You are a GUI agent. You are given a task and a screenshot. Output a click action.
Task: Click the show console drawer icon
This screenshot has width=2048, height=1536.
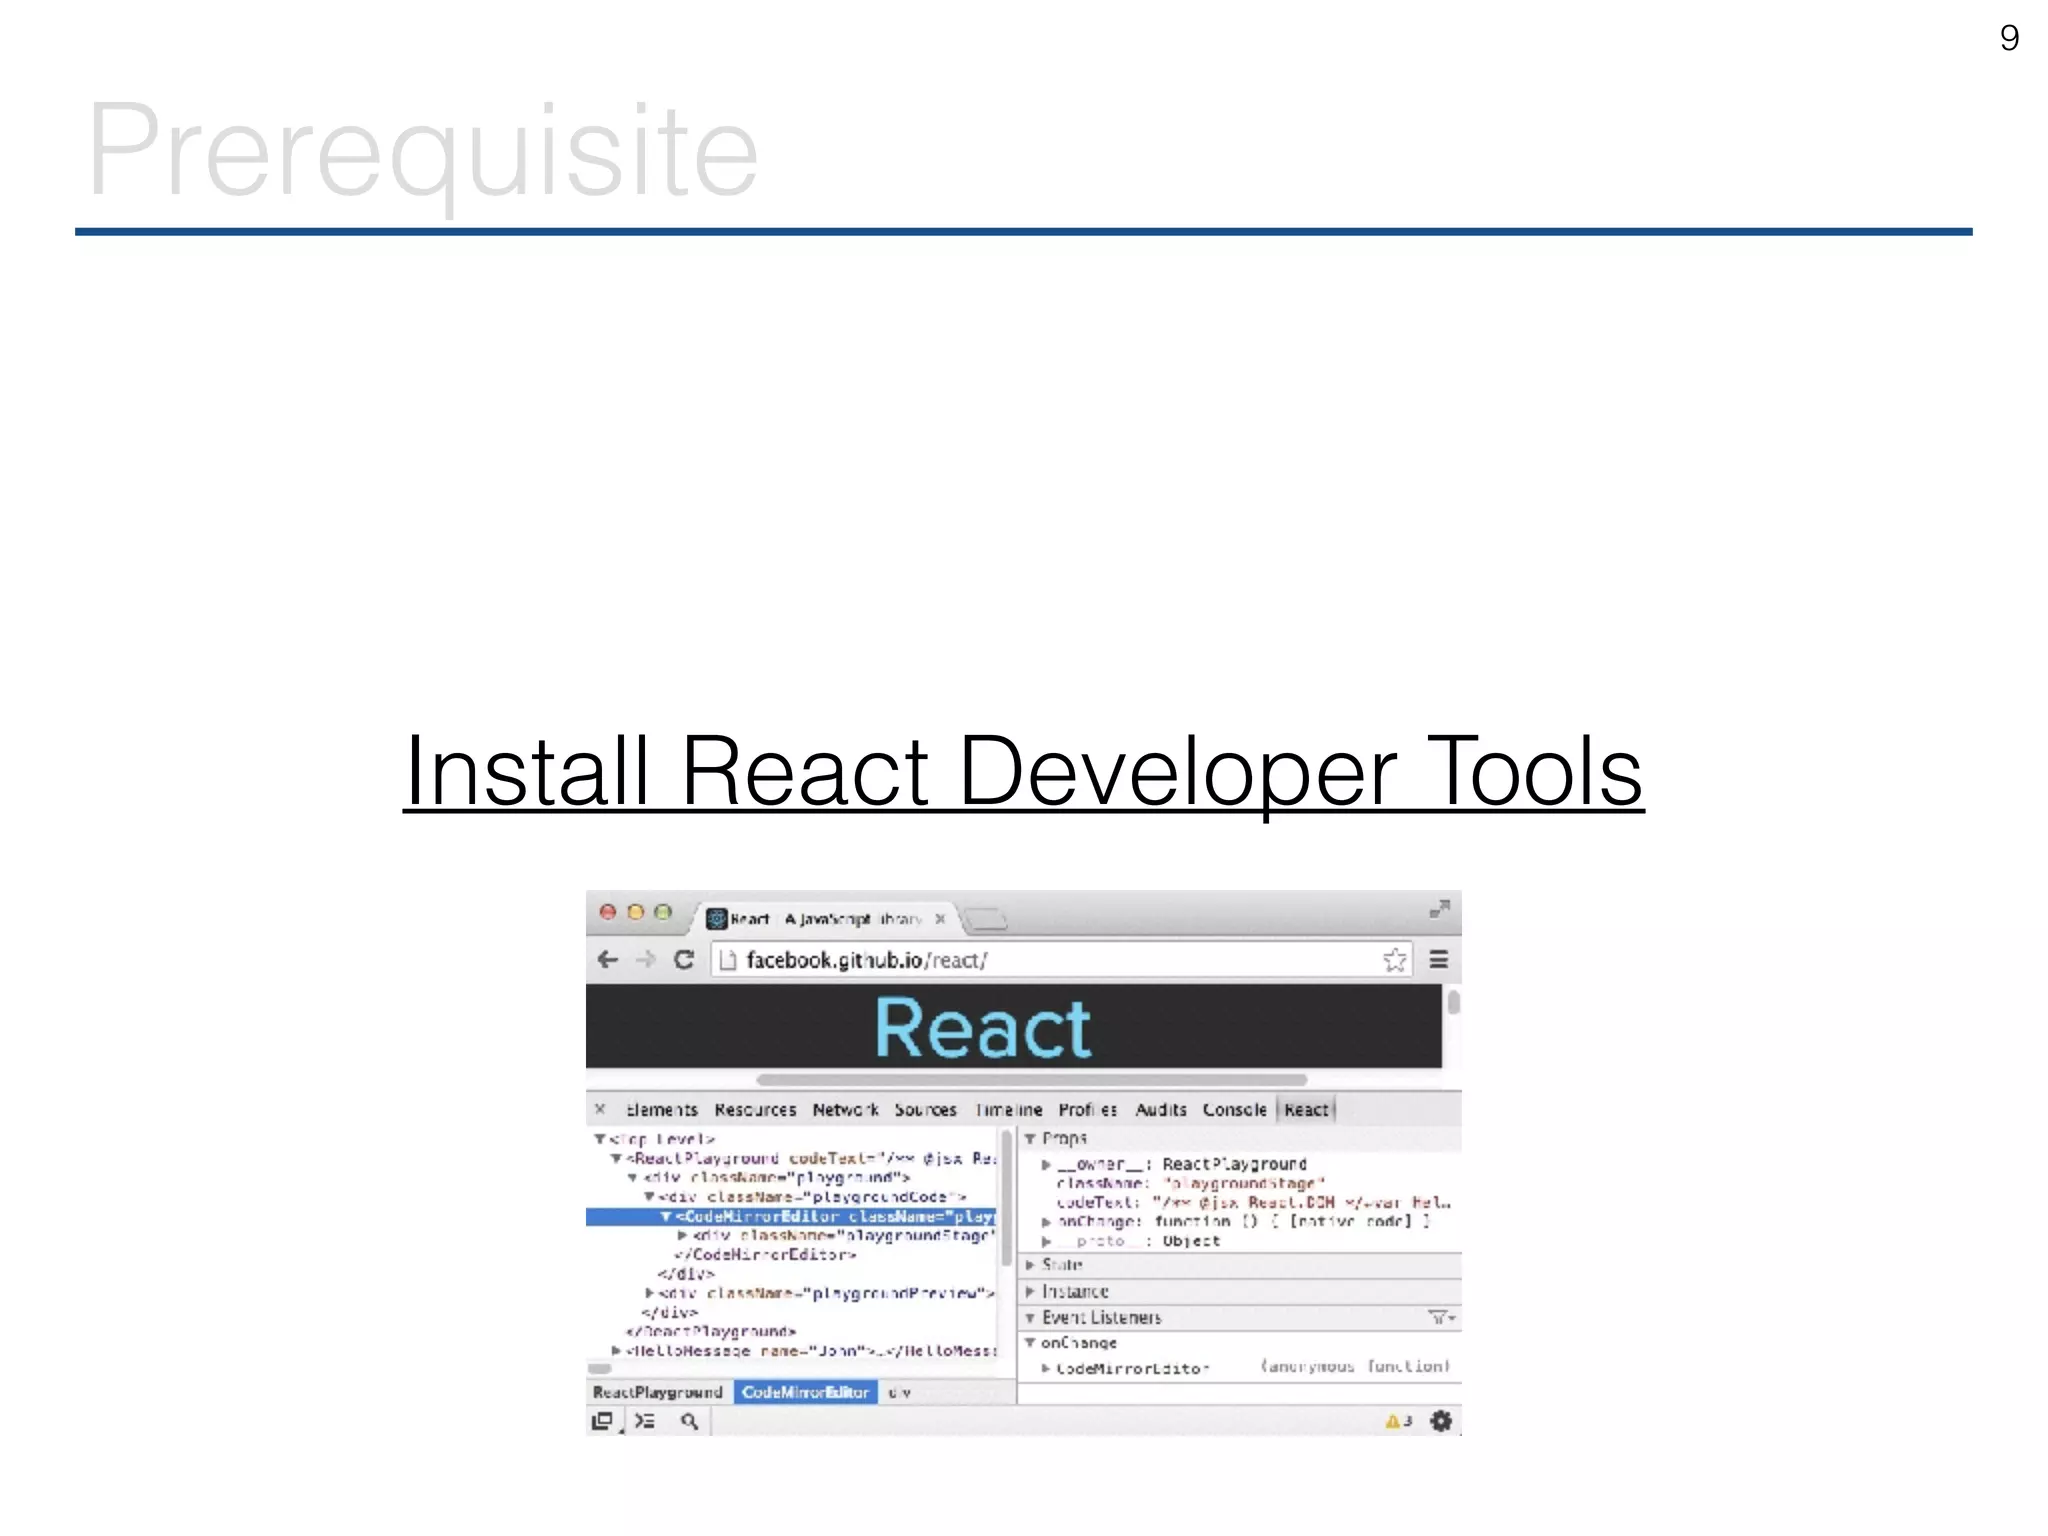click(x=645, y=1421)
